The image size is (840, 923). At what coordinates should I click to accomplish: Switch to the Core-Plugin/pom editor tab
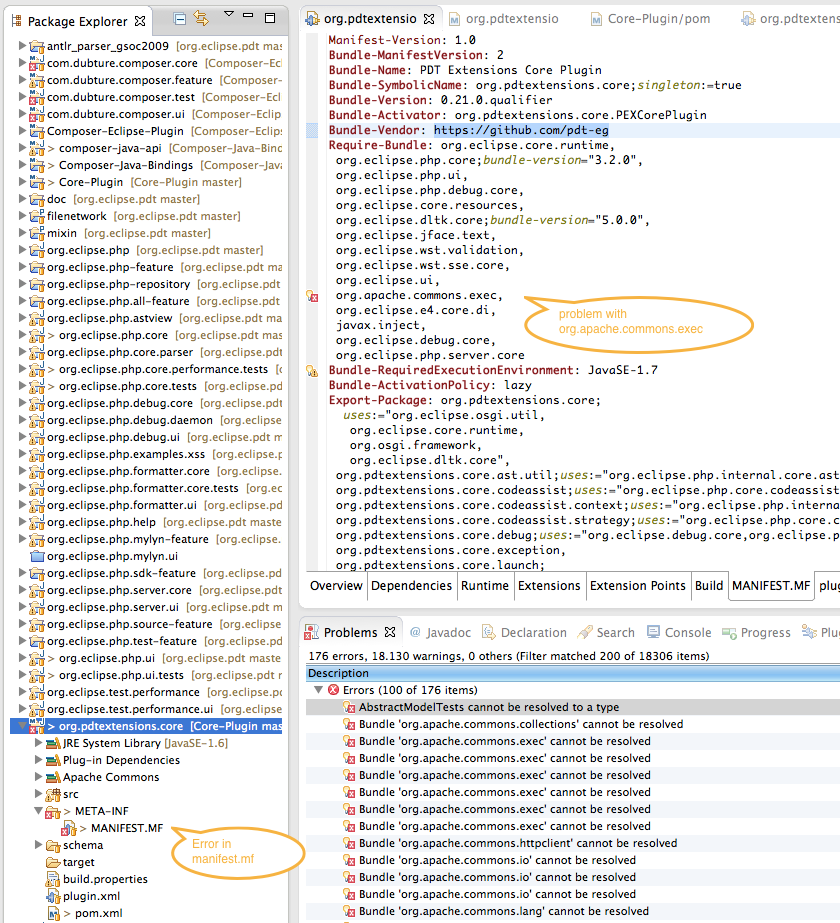(x=650, y=19)
